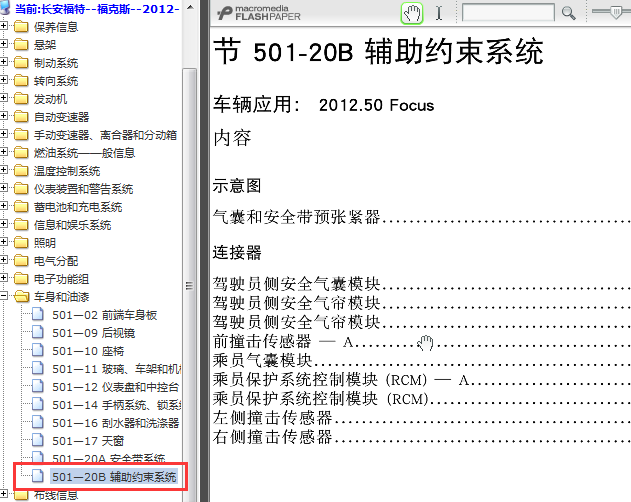The height and width of the screenshot is (502, 631).
Task: Open the 右侧撞击传感器 contents entry
Action: pos(272,437)
